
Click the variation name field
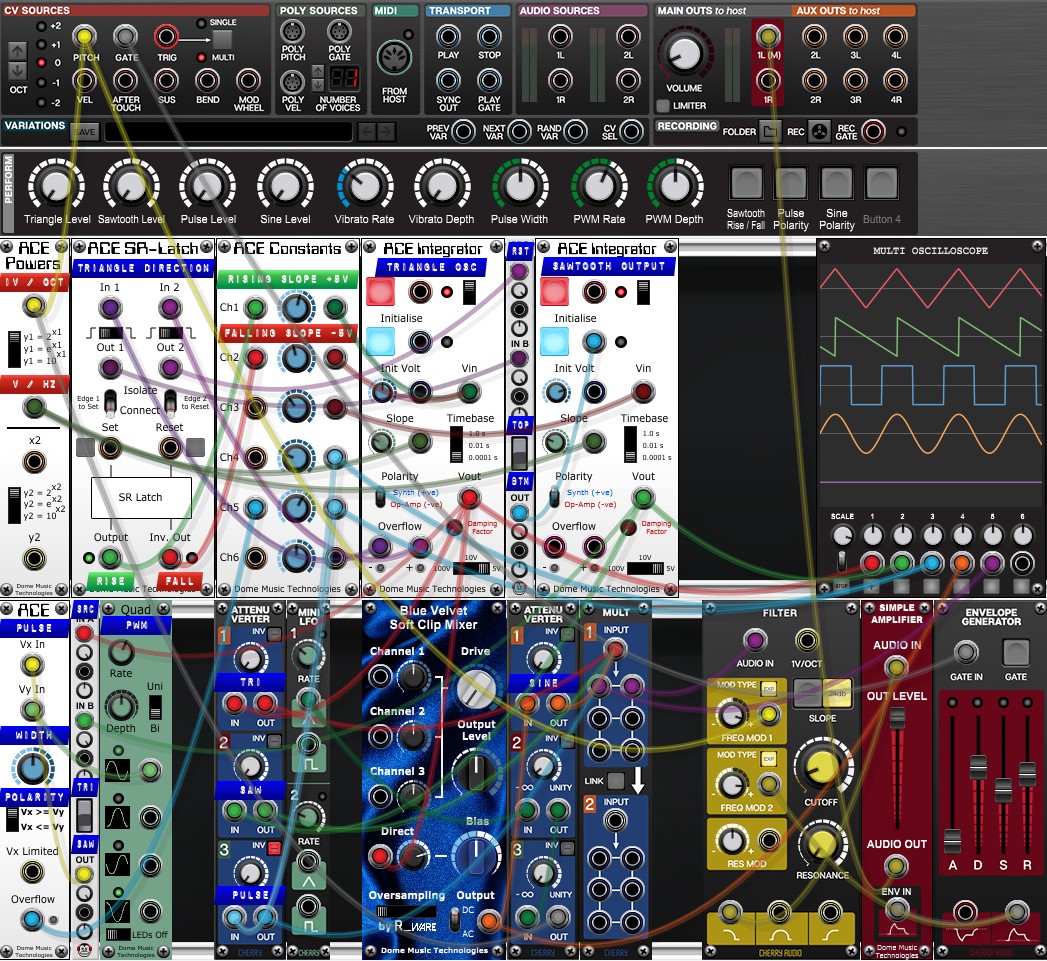pyautogui.click(x=228, y=132)
